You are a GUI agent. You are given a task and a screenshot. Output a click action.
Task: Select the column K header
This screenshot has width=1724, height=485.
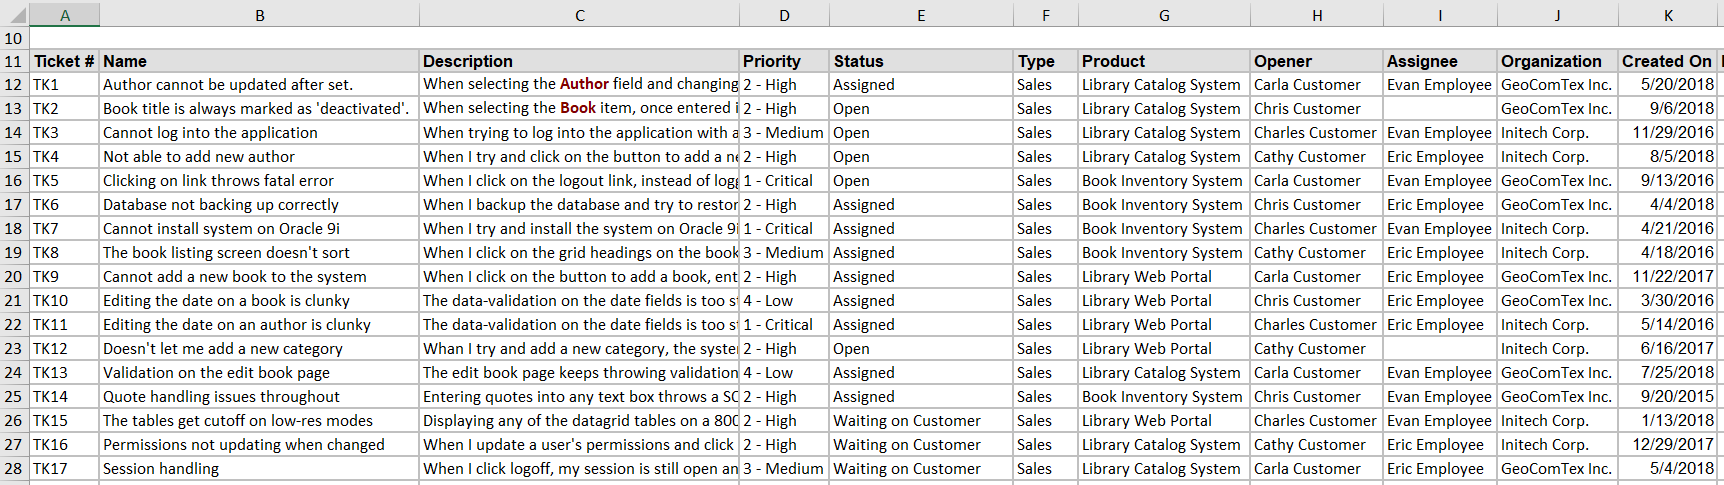click(x=1668, y=15)
